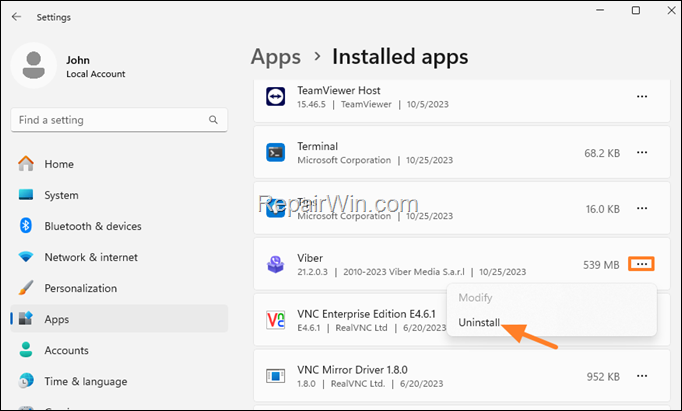The height and width of the screenshot is (411, 682).
Task: Click the VNC Mirror Driver icon
Action: (275, 376)
